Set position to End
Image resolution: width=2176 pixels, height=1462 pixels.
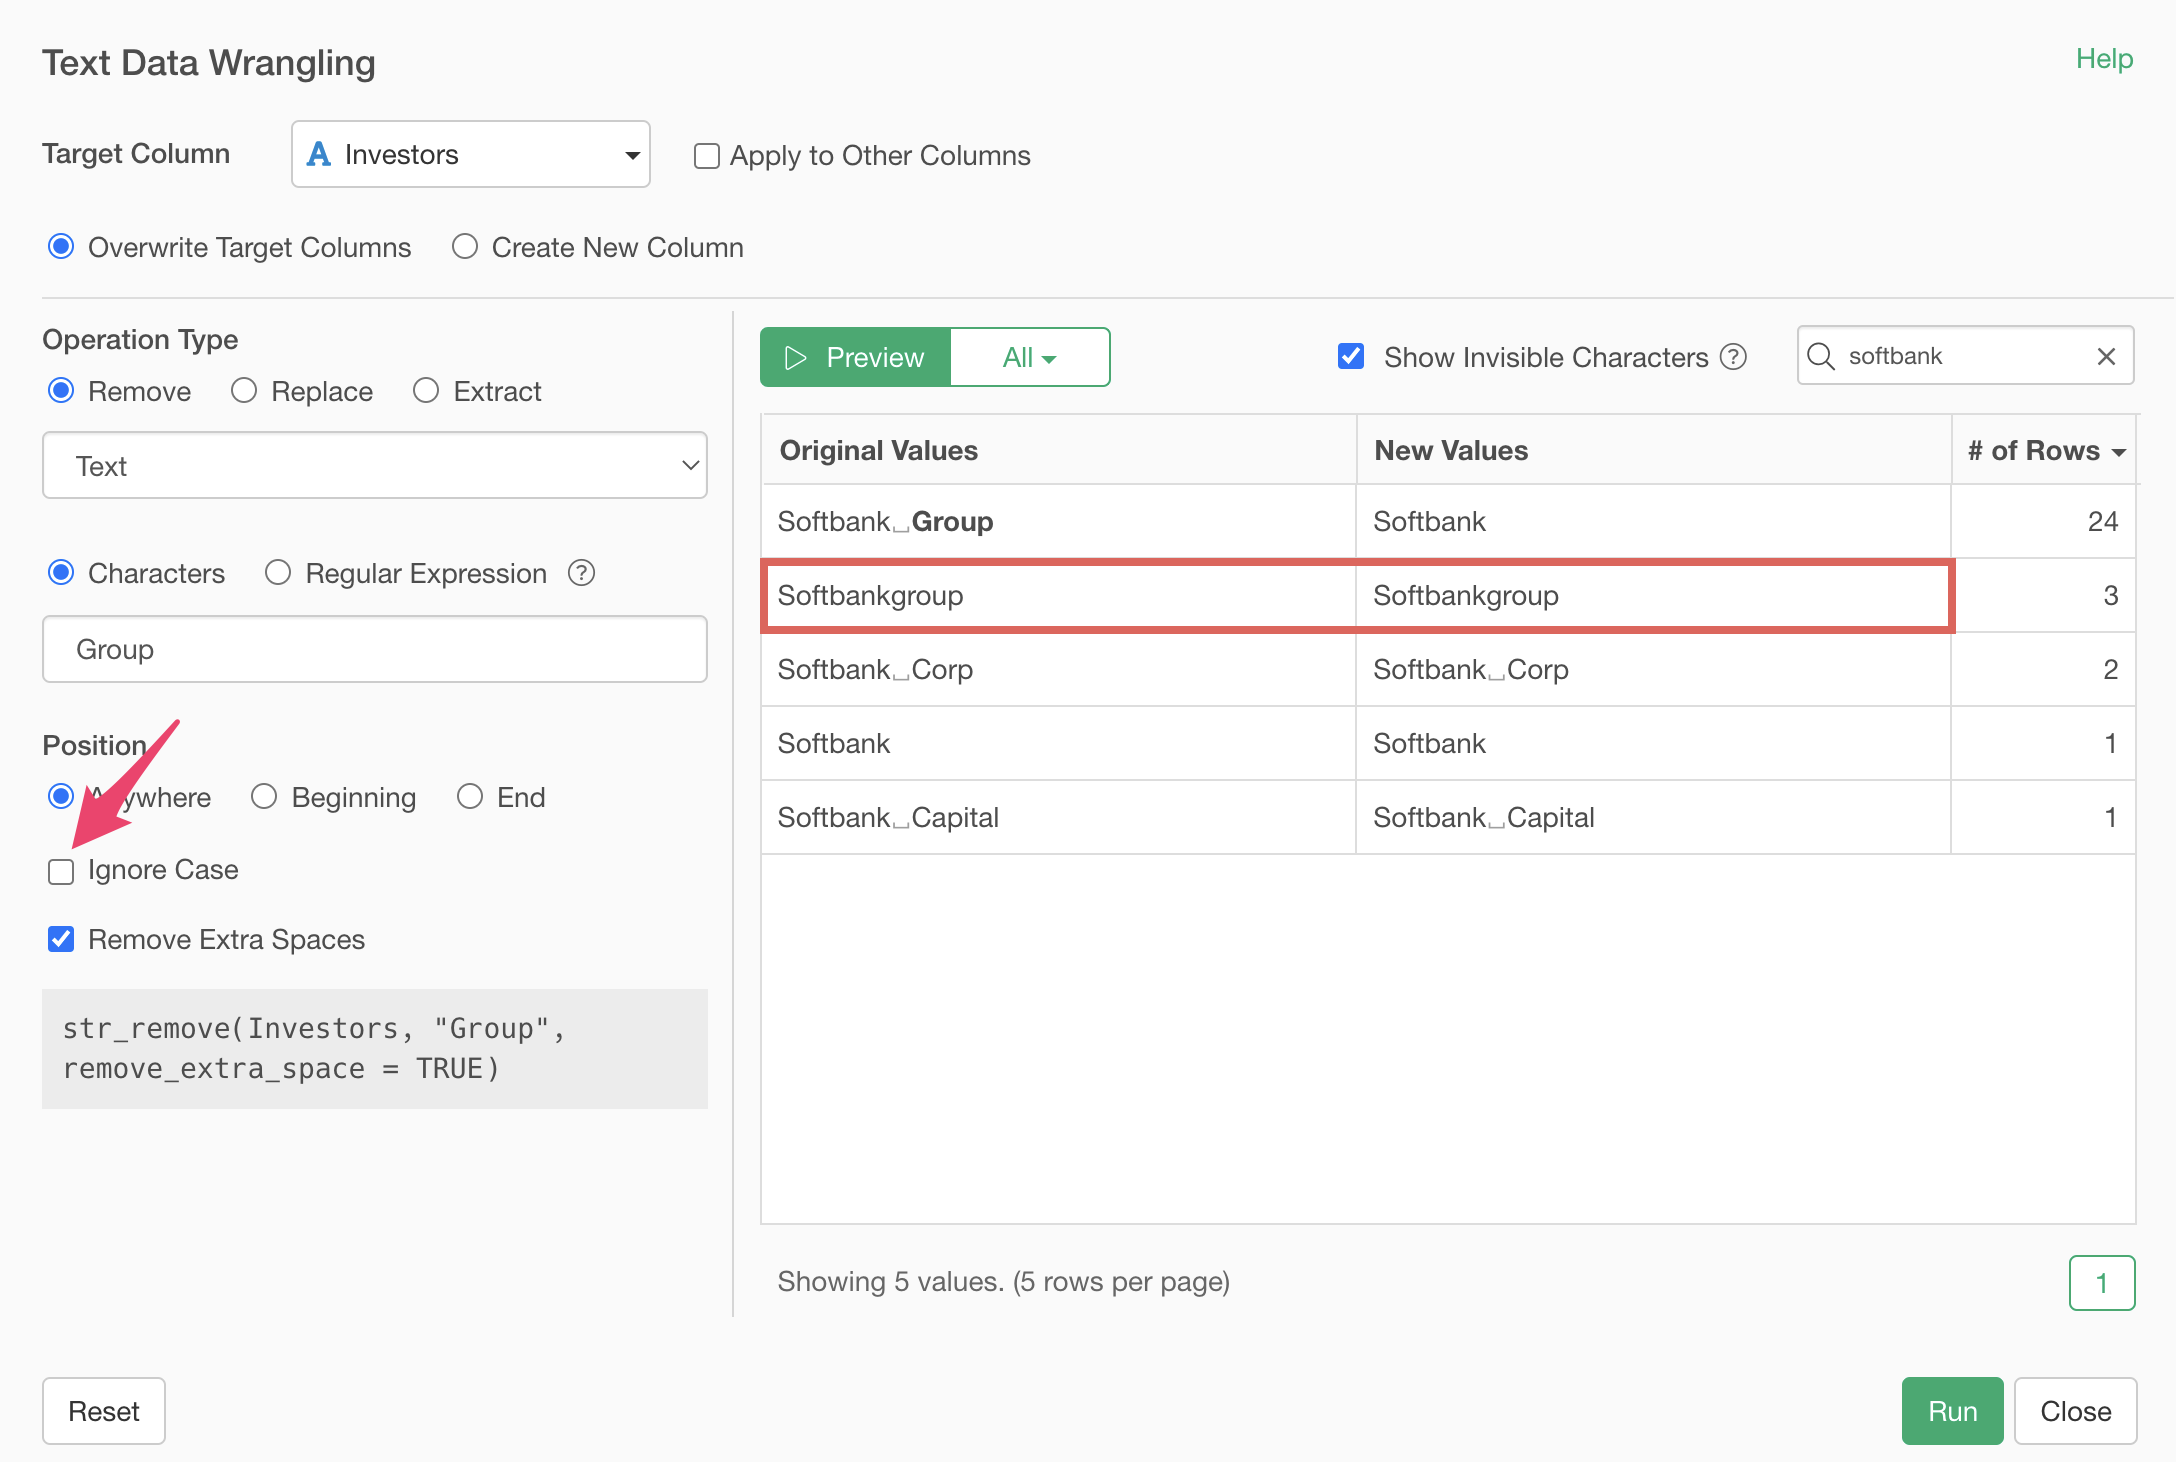click(470, 796)
